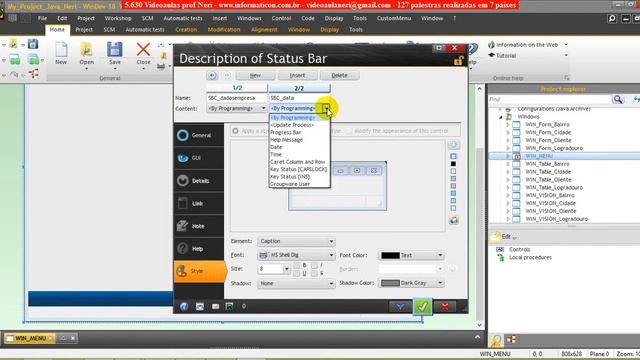
Task: Switch to the Creation ribbon tab
Action: [x=186, y=30]
